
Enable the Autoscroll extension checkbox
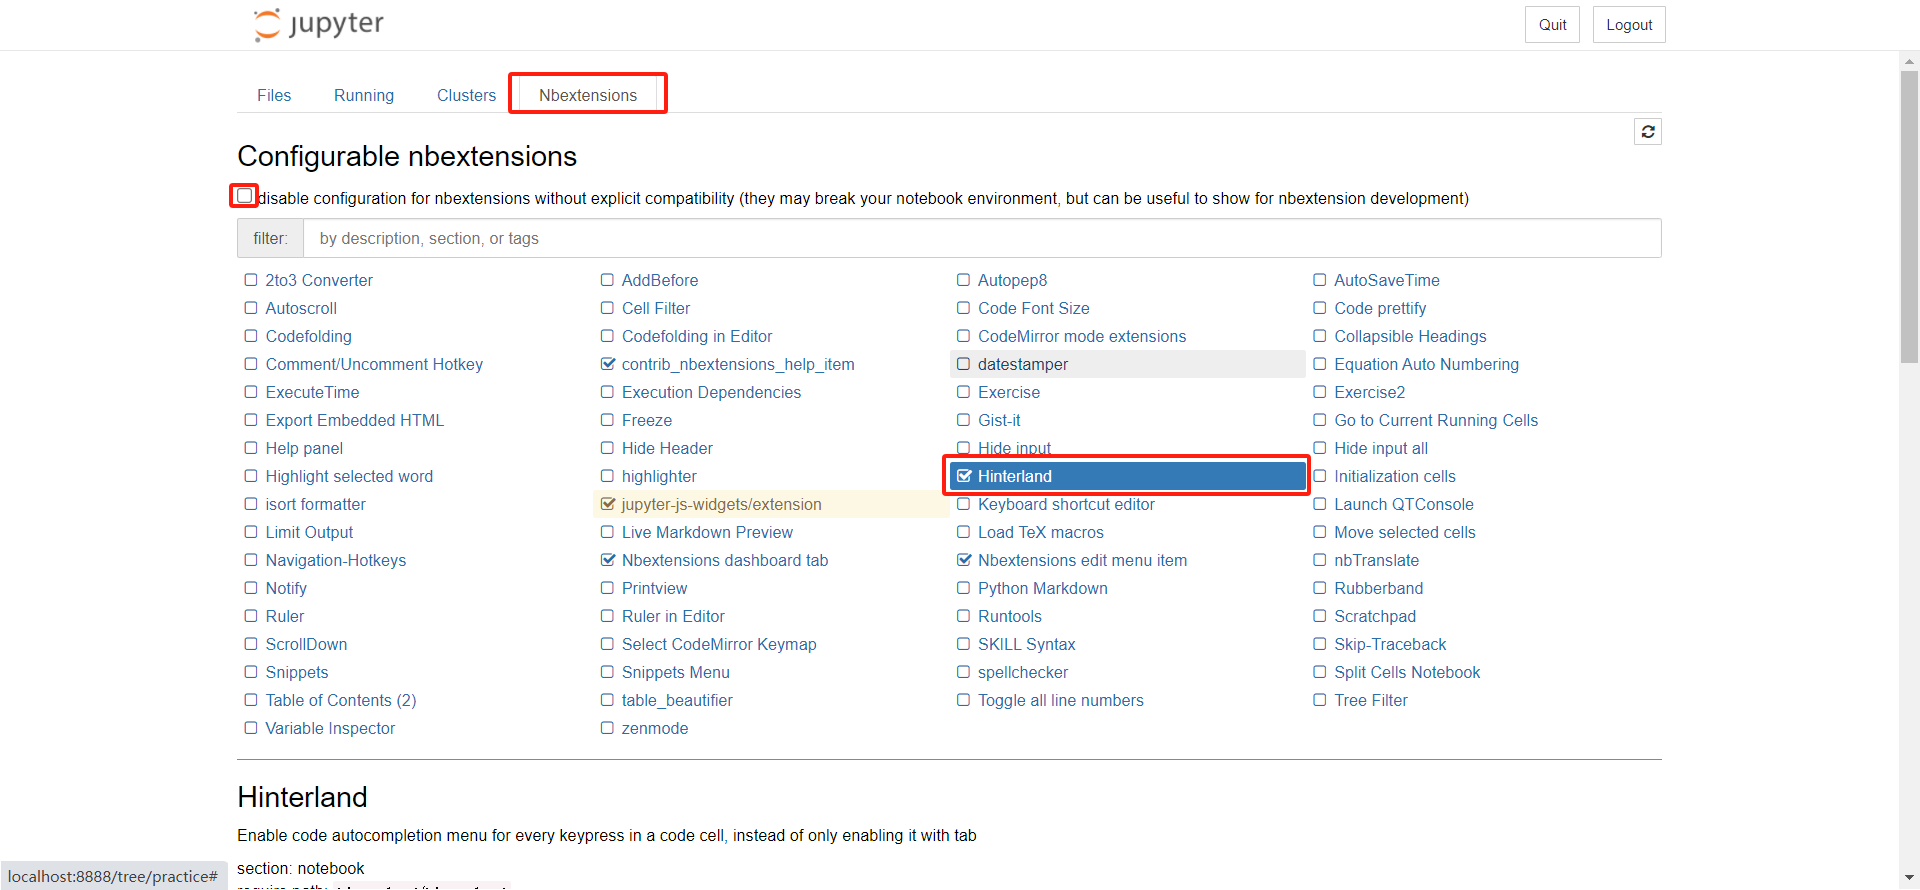[251, 308]
